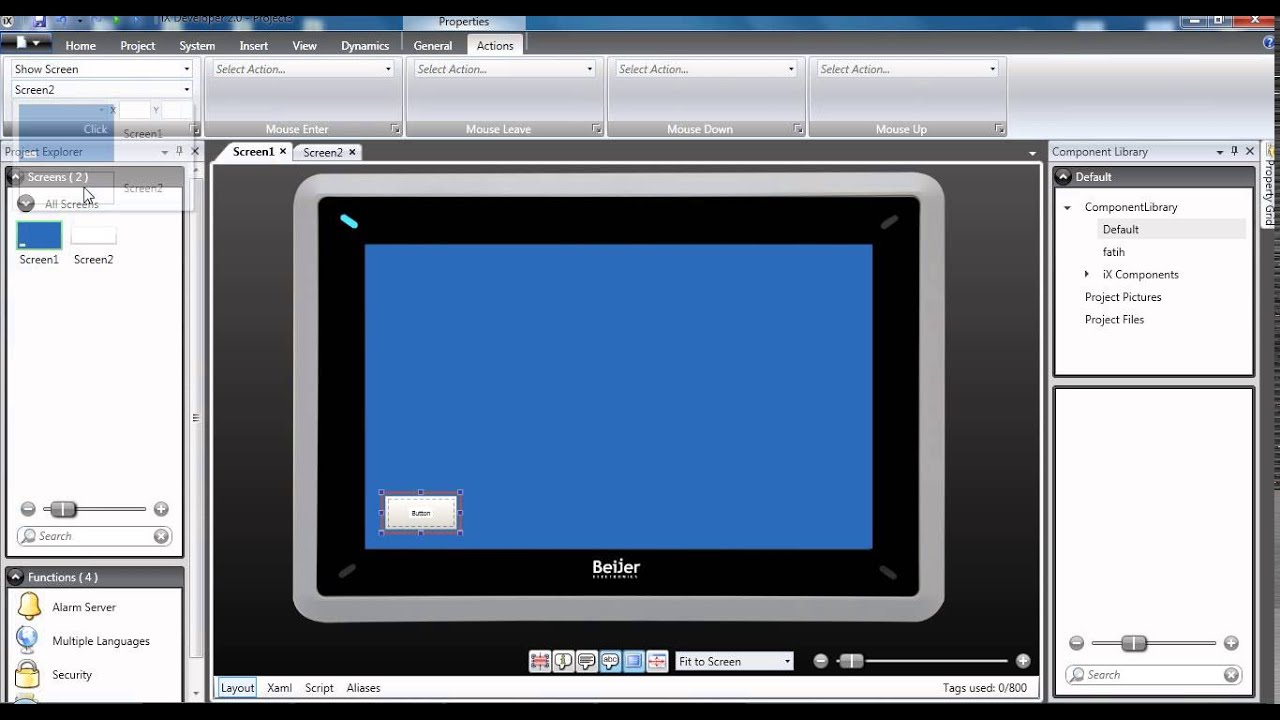This screenshot has width=1280, height=720.
Task: Click the green Run icon in the title bar
Action: 117,21
